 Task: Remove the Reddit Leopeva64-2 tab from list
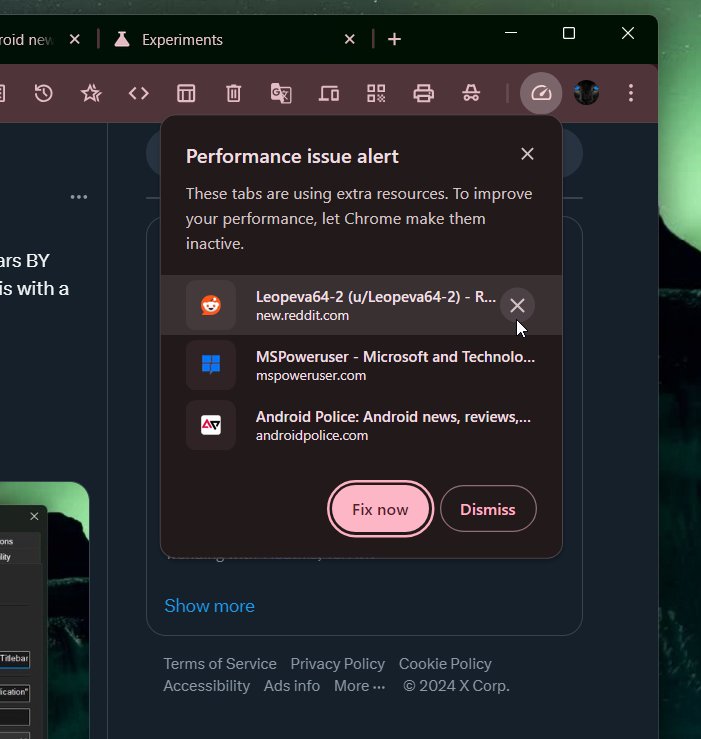point(517,305)
